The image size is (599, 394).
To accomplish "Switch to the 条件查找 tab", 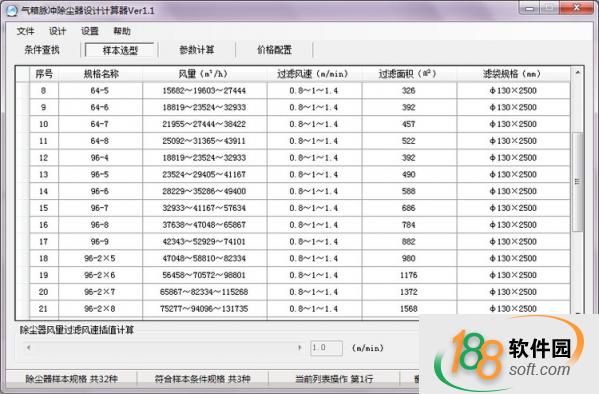I will (x=42, y=50).
